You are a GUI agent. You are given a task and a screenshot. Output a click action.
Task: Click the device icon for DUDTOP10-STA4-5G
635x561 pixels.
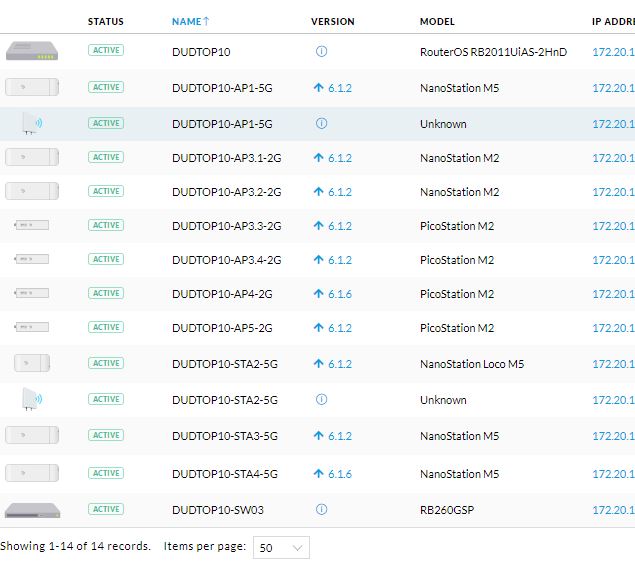pos(32,473)
